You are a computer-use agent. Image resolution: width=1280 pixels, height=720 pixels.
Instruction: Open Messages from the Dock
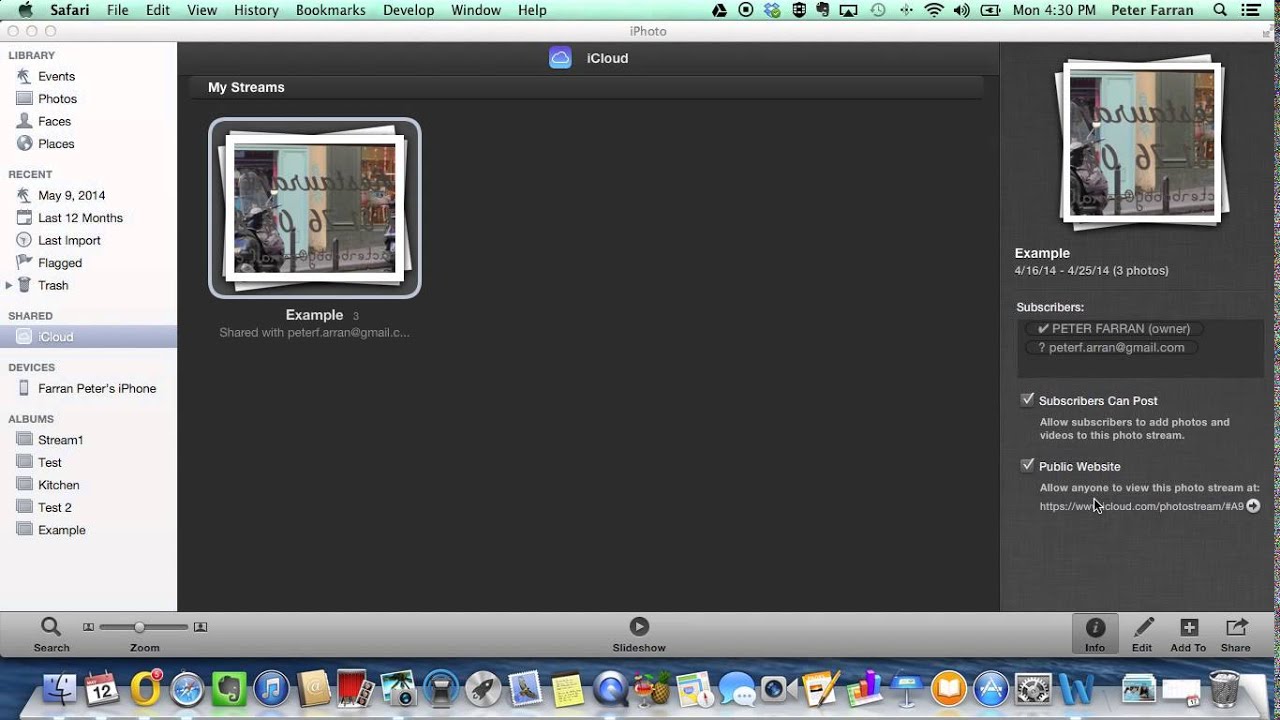[737, 689]
